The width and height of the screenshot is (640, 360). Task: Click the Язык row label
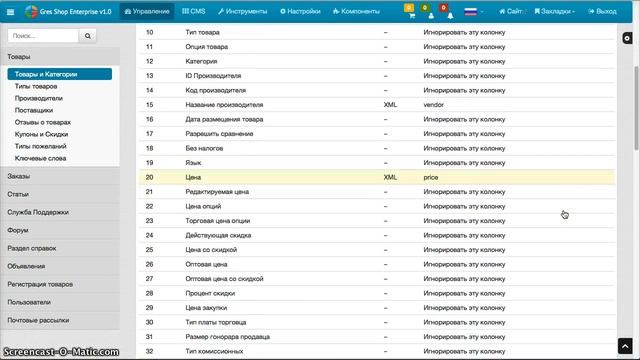point(193,163)
